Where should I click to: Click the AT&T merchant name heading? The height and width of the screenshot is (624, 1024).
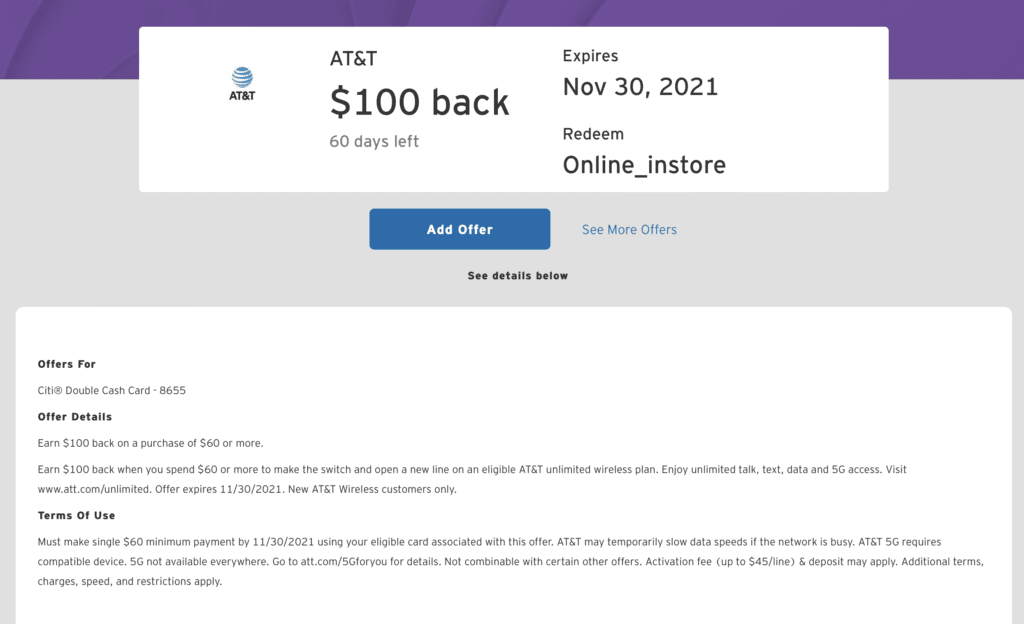[353, 59]
